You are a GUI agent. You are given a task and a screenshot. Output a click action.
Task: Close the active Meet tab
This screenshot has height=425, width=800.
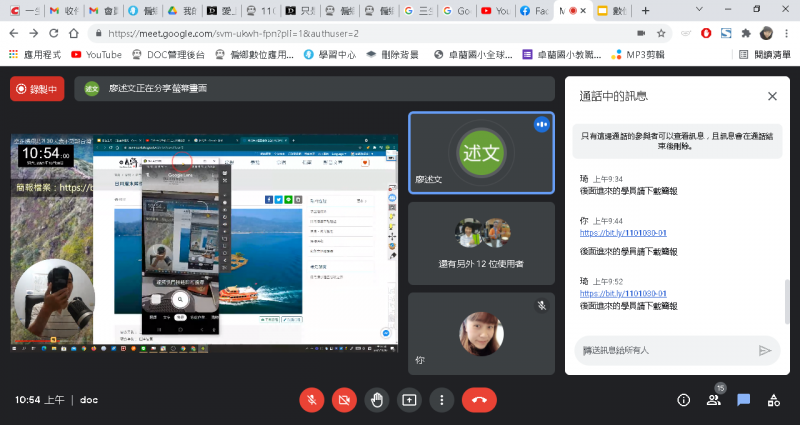pos(584,10)
